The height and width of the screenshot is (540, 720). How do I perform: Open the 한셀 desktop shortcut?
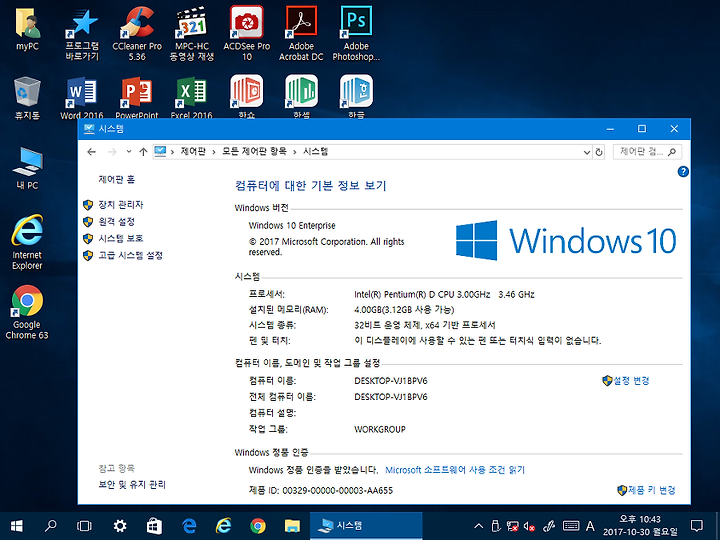[301, 97]
